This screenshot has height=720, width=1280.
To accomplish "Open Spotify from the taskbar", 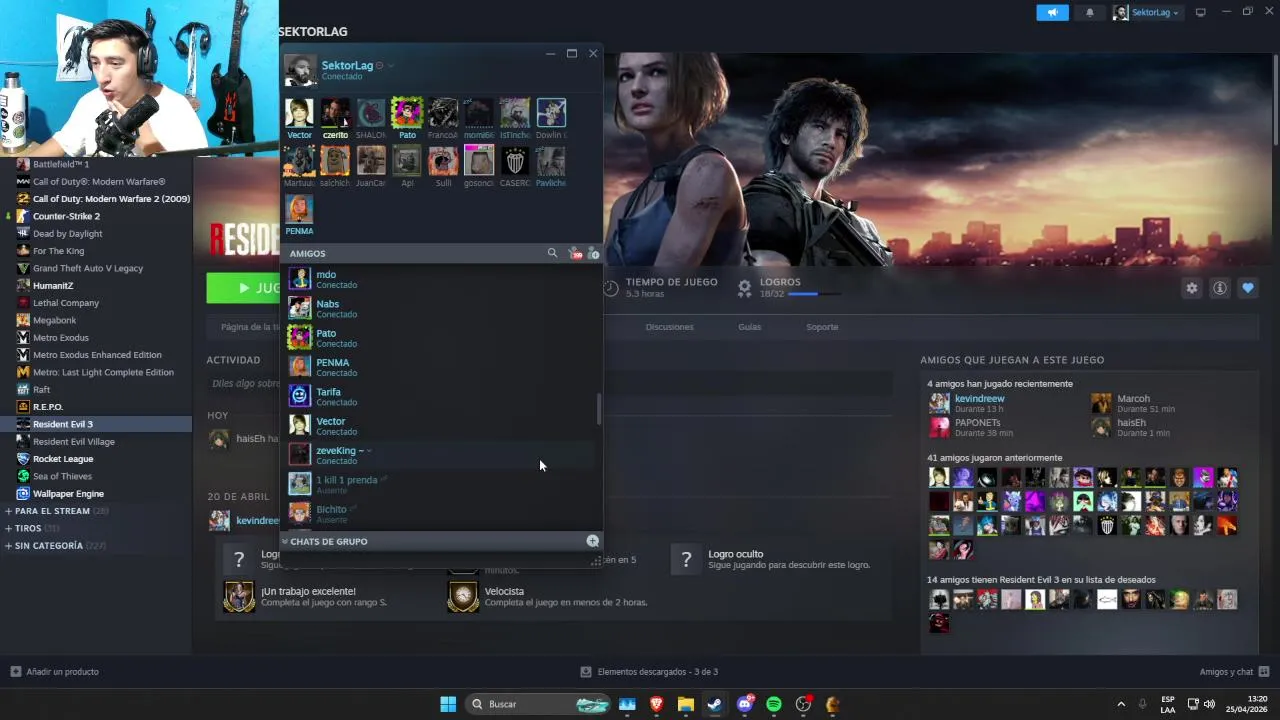I will (x=774, y=704).
